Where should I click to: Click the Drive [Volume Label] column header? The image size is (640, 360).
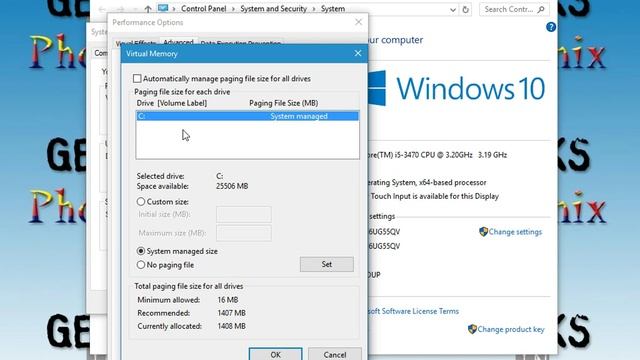click(x=172, y=103)
